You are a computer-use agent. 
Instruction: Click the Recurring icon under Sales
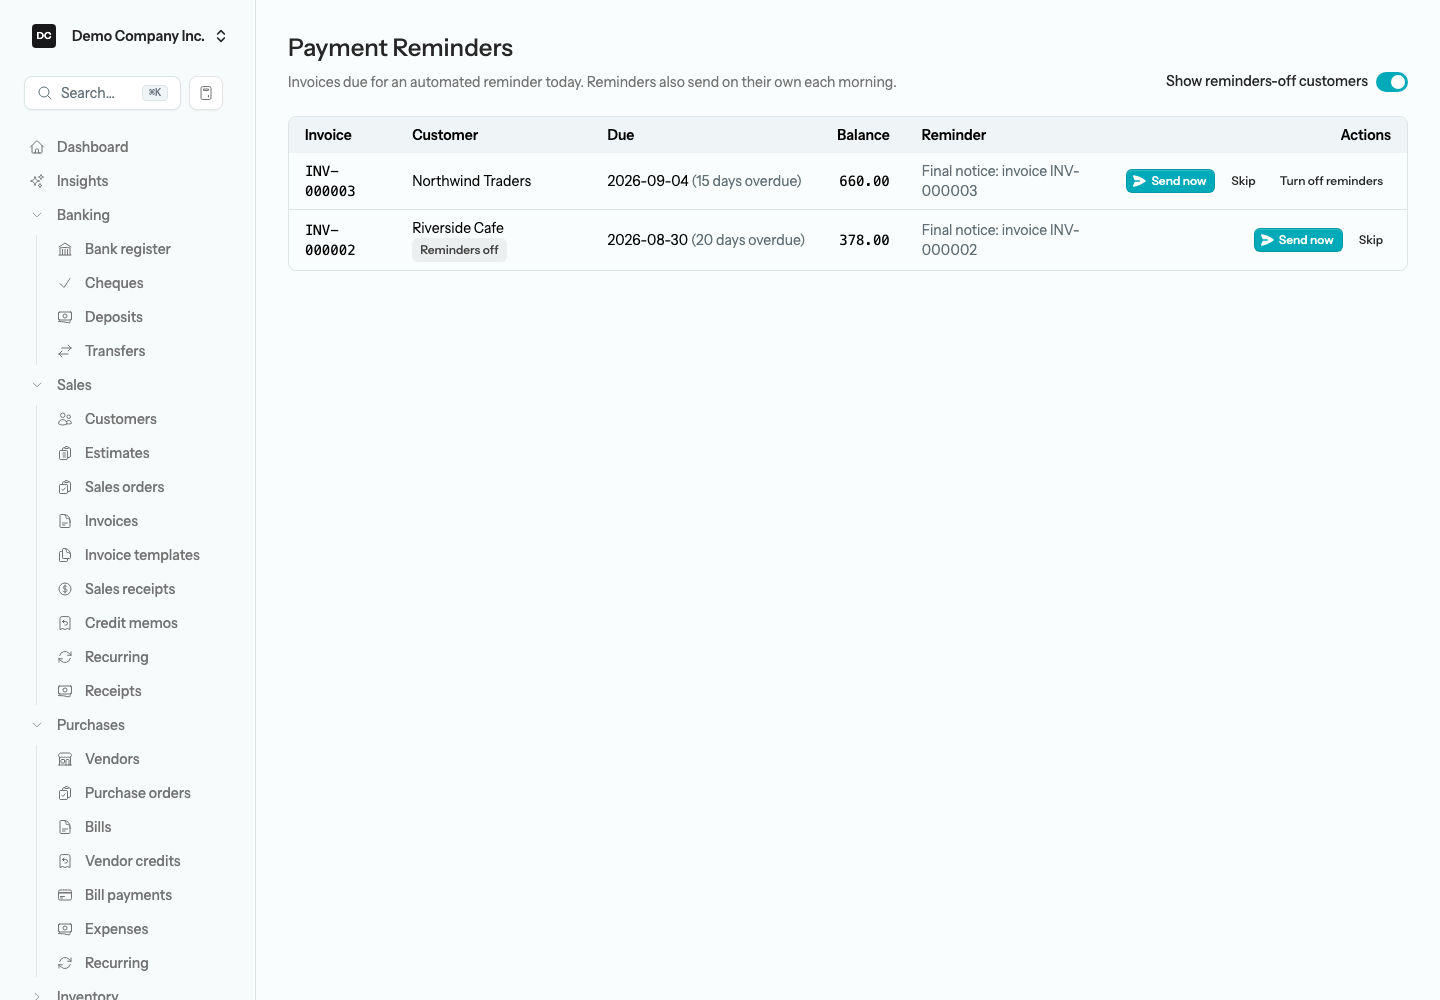(x=65, y=657)
